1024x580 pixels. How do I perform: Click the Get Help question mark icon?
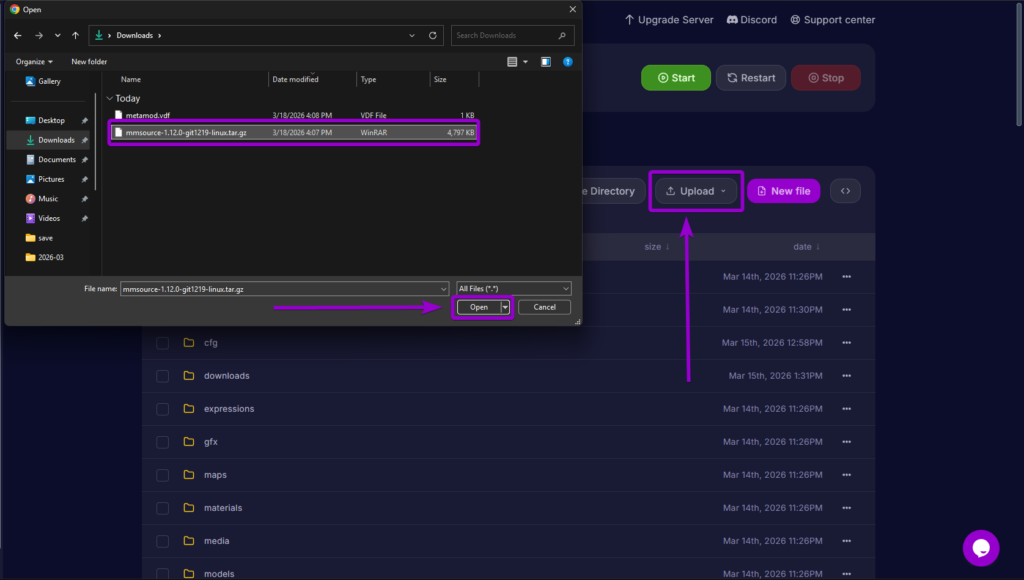(566, 61)
